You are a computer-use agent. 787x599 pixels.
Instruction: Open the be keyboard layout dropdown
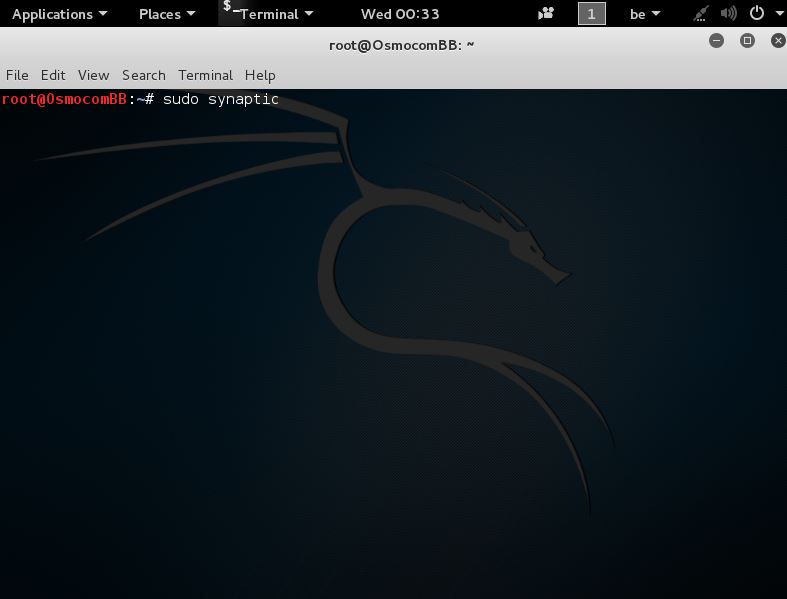pyautogui.click(x=644, y=14)
